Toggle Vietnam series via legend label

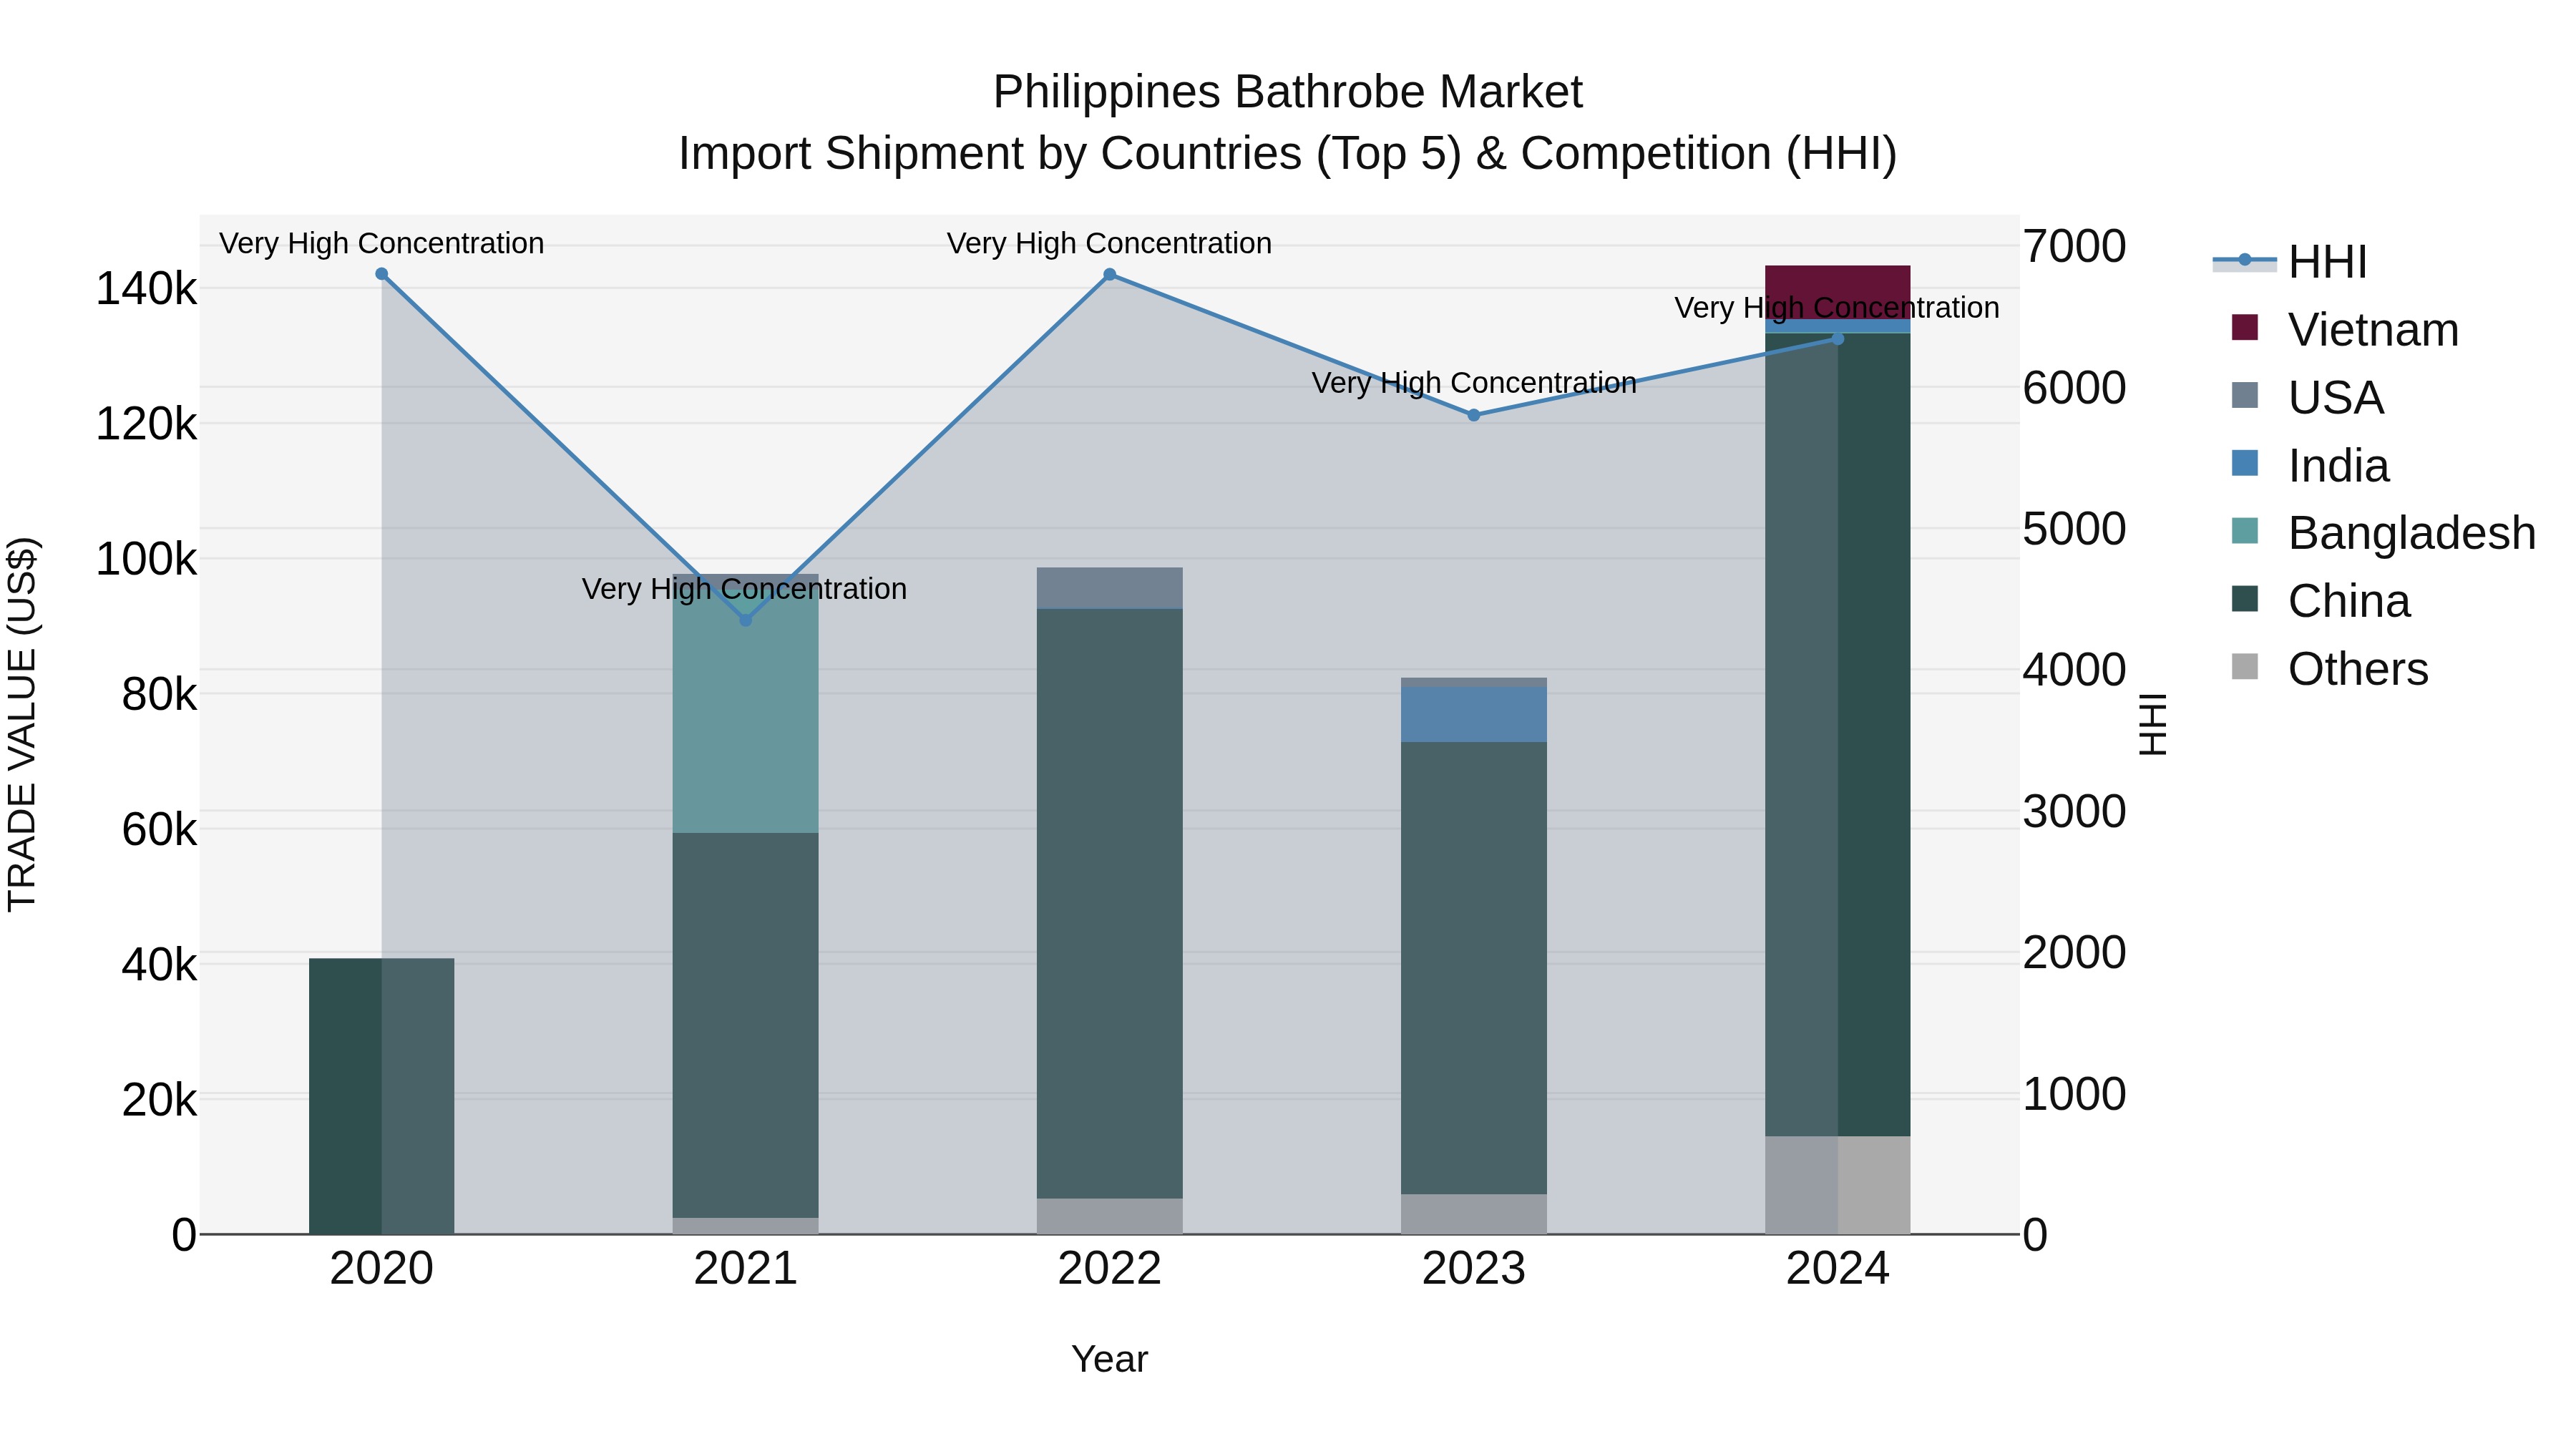pyautogui.click(x=2373, y=330)
